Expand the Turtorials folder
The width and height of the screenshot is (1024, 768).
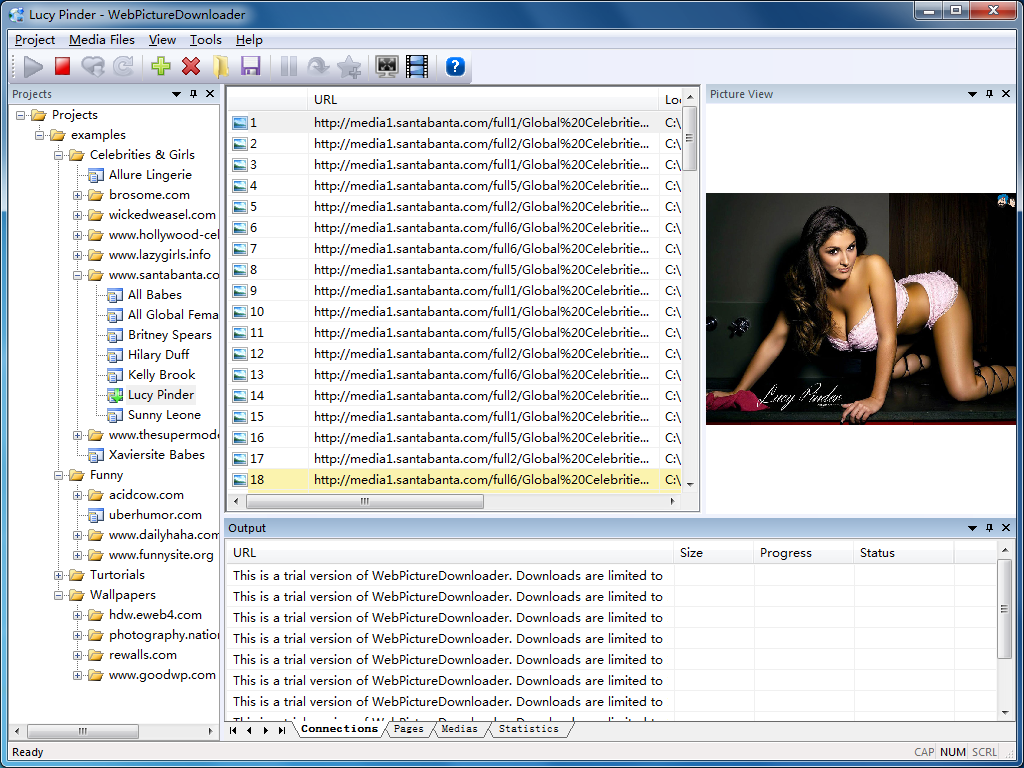pyautogui.click(x=58, y=575)
